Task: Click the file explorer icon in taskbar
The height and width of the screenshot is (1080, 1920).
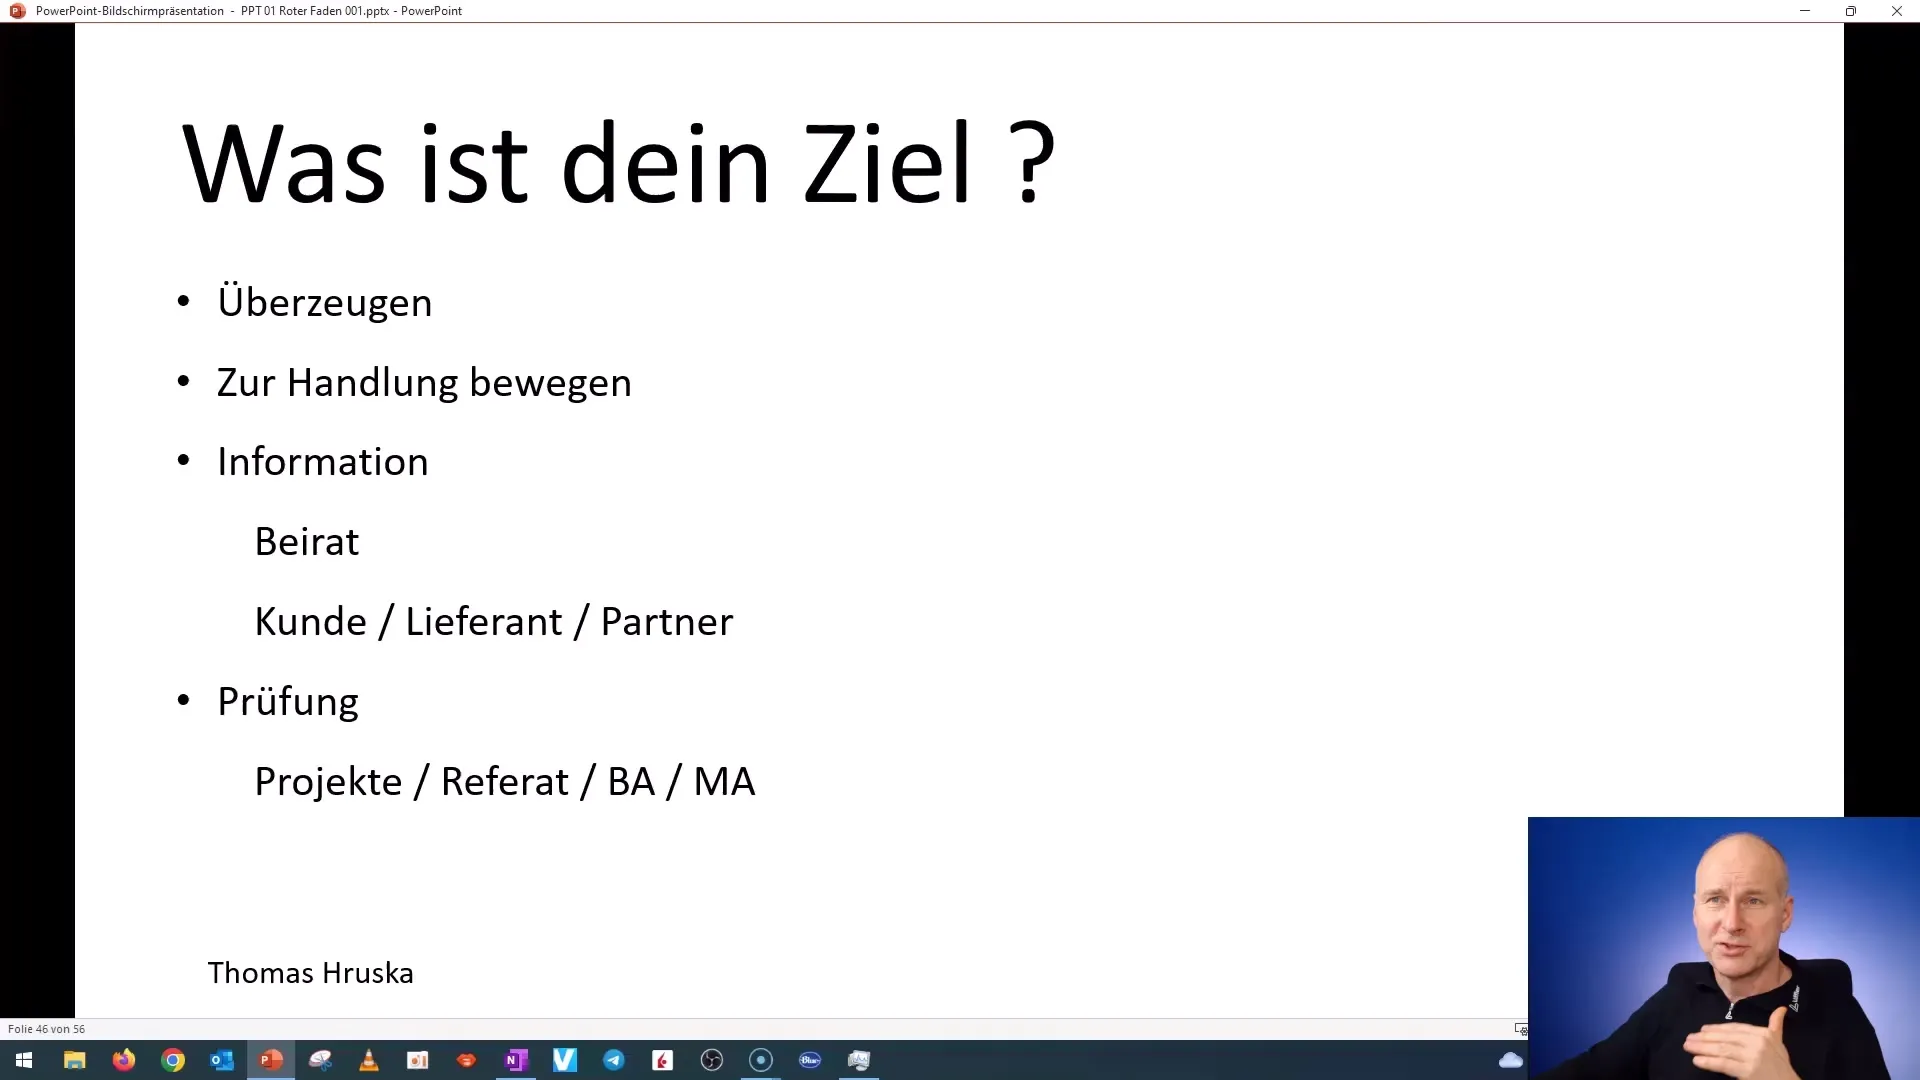Action: (x=73, y=1060)
